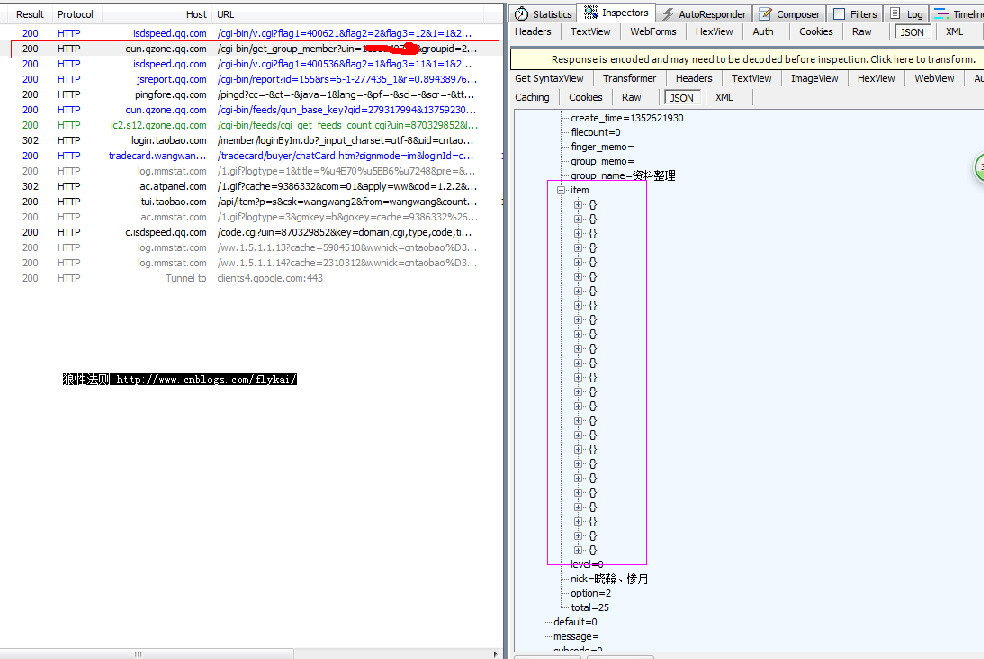Select the finger_memo tree node
The height and width of the screenshot is (659, 984).
(x=602, y=146)
